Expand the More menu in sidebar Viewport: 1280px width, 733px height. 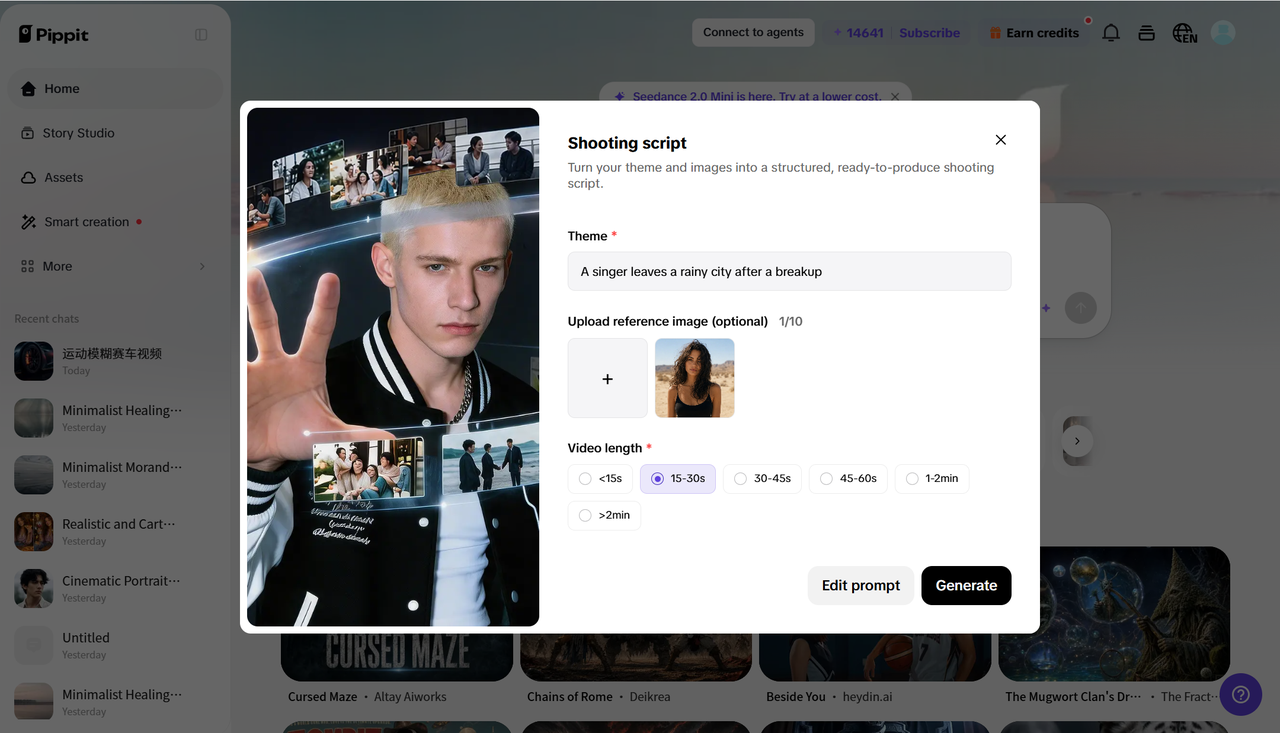click(115, 266)
